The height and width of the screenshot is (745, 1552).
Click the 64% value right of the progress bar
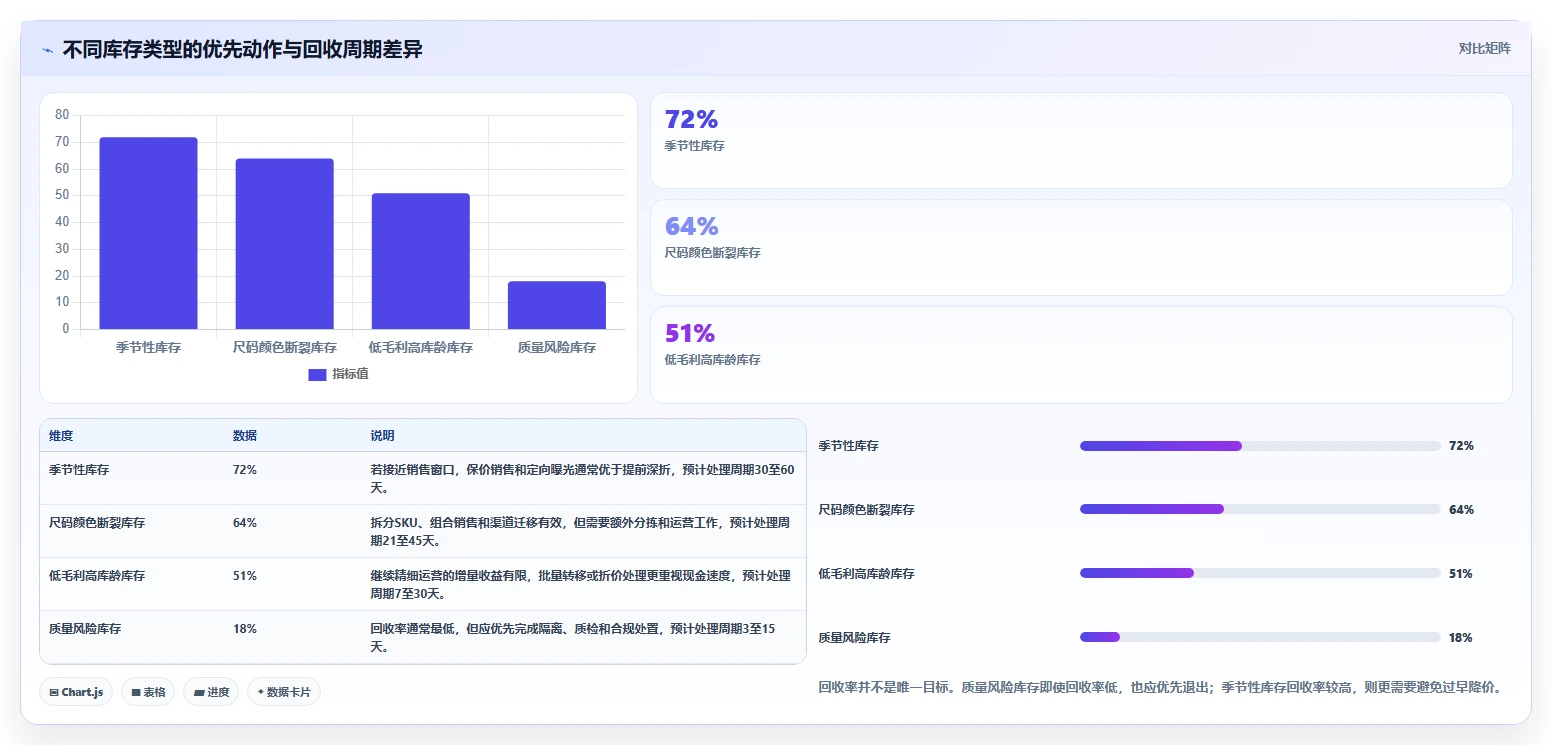[1461, 510]
